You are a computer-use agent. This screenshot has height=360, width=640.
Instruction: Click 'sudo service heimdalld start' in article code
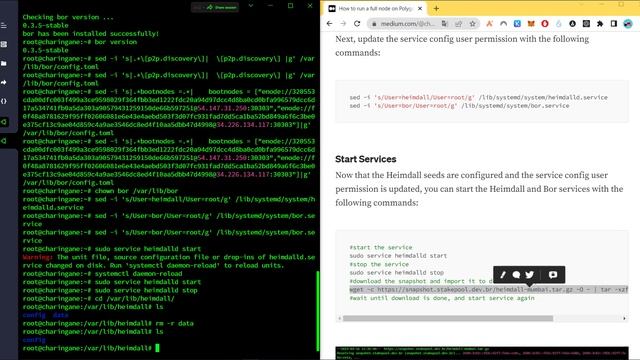pos(398,256)
